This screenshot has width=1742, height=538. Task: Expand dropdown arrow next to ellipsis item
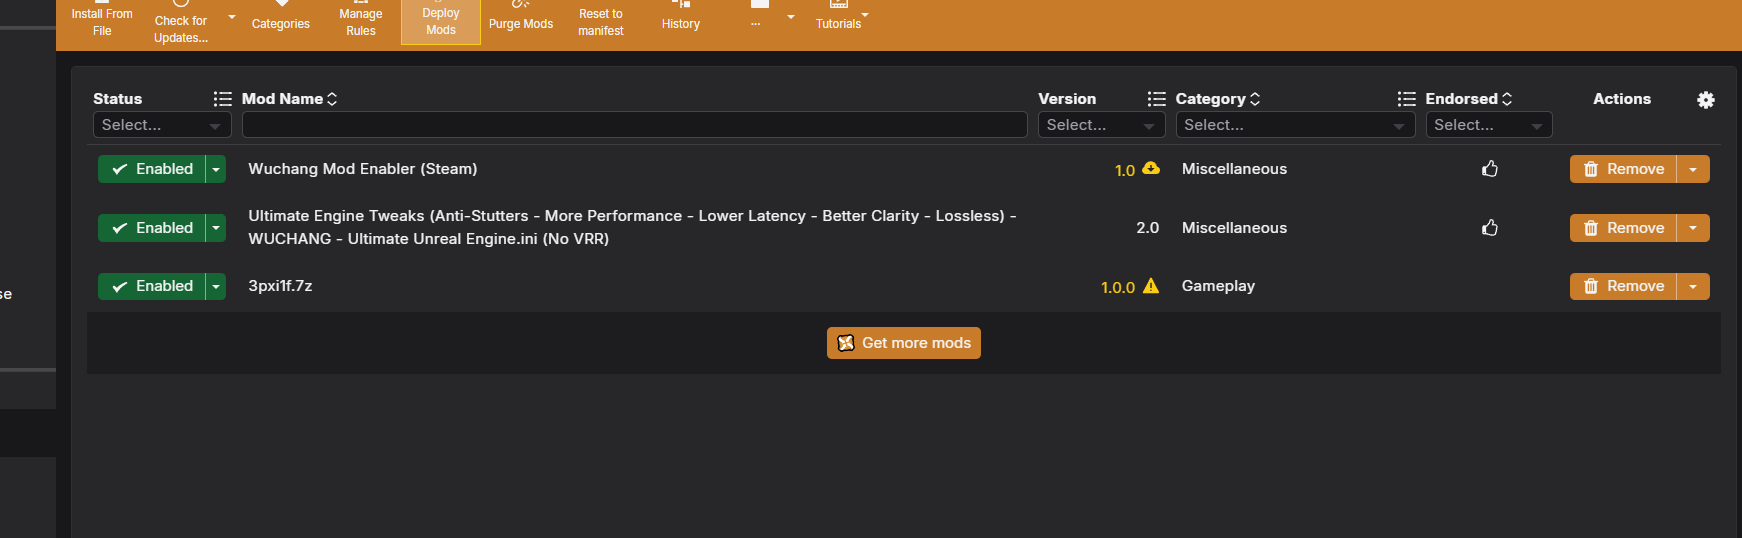[x=791, y=17]
